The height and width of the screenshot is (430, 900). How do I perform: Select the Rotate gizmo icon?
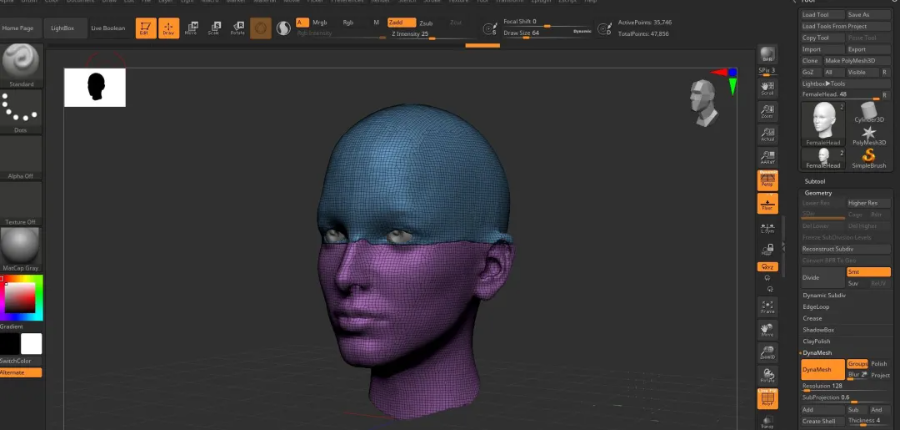pos(237,28)
